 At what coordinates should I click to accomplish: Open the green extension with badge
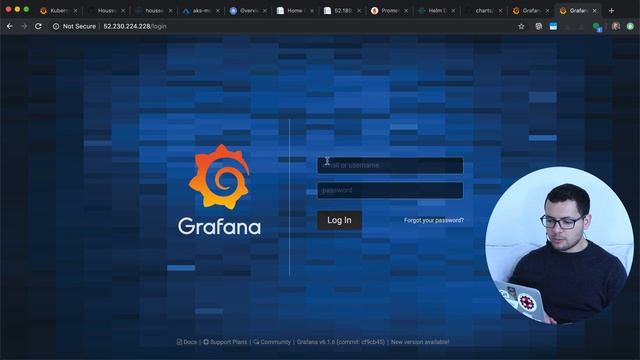597,27
